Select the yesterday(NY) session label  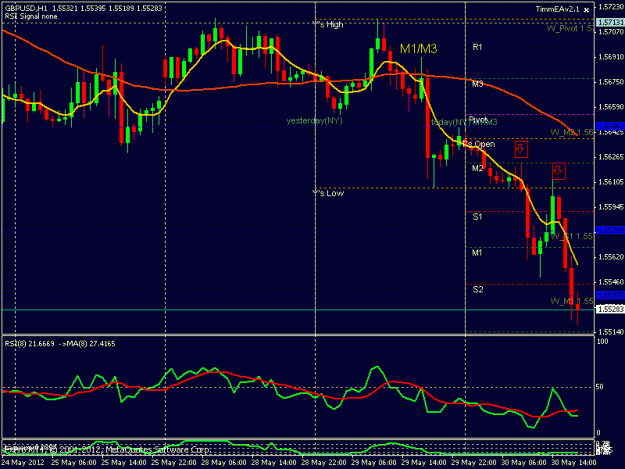[314, 121]
